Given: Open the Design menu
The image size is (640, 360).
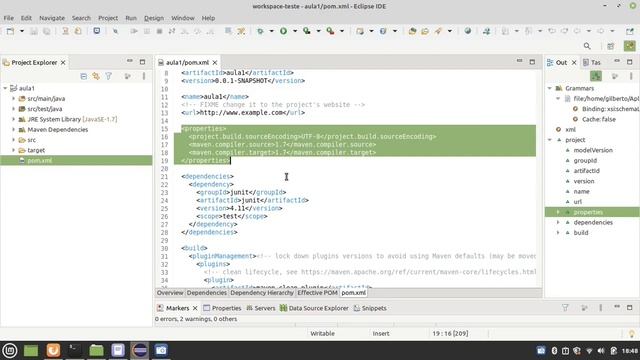Looking at the screenshot, I should (154, 18).
